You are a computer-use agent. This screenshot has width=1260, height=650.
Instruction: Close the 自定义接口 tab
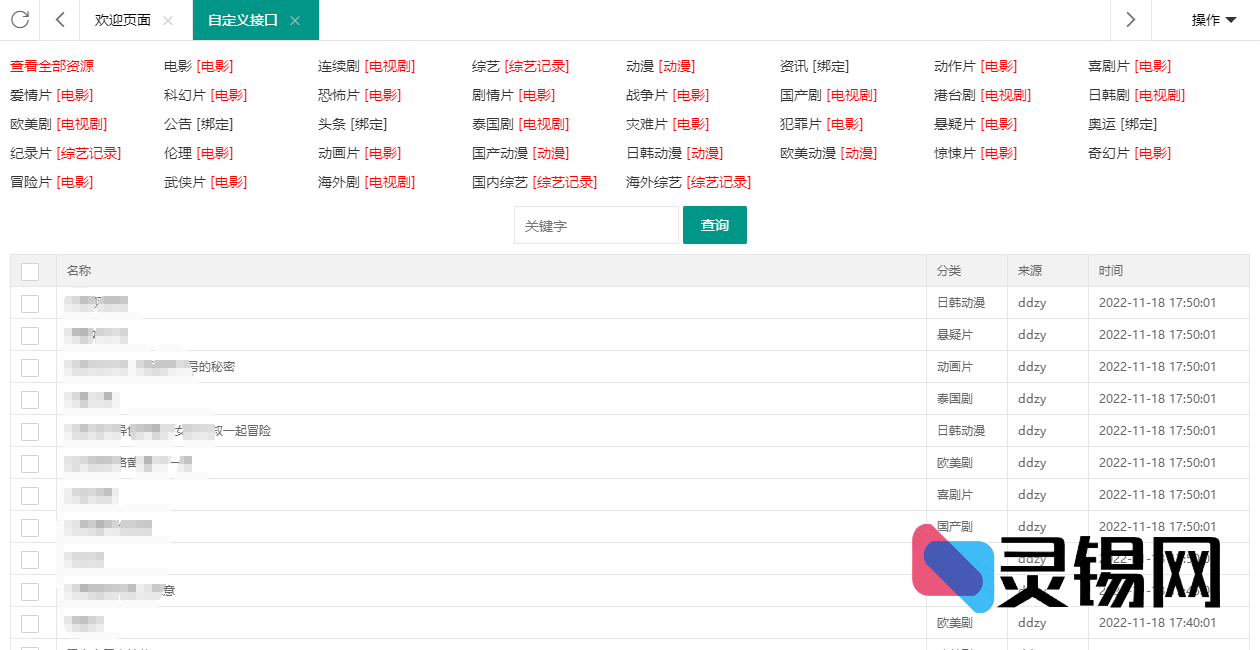tap(295, 21)
